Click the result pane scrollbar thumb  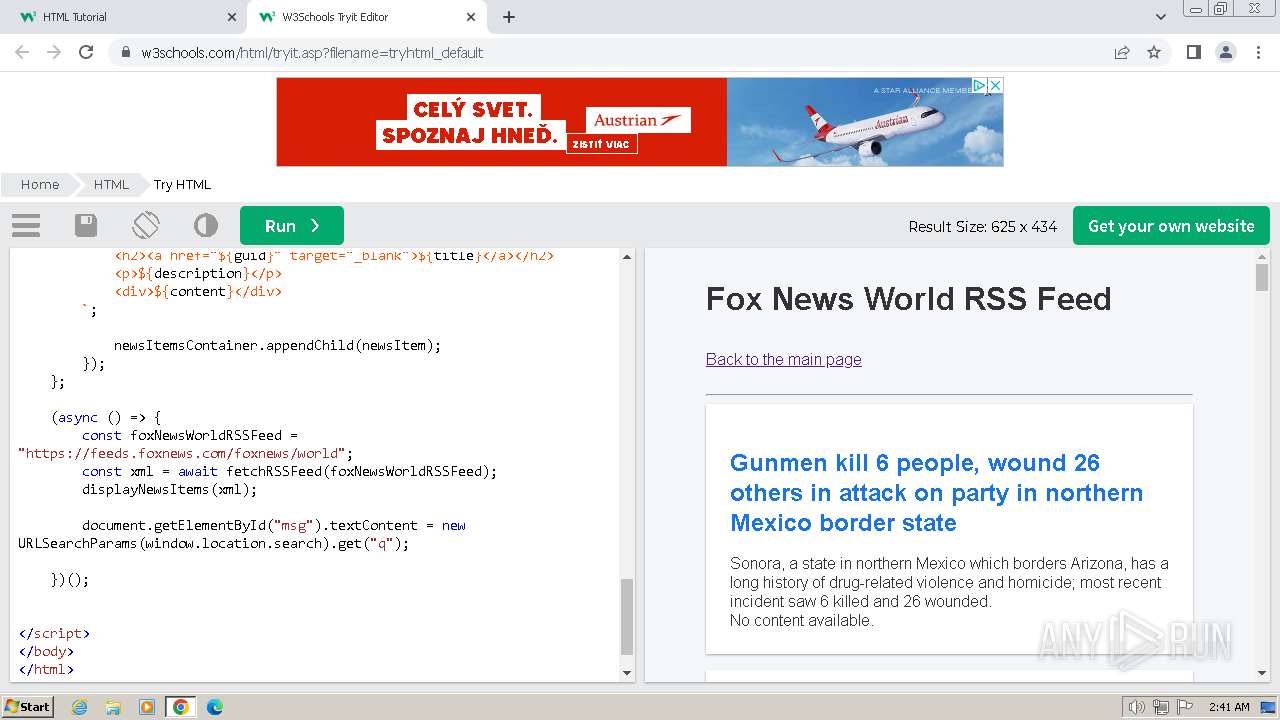pyautogui.click(x=1262, y=277)
